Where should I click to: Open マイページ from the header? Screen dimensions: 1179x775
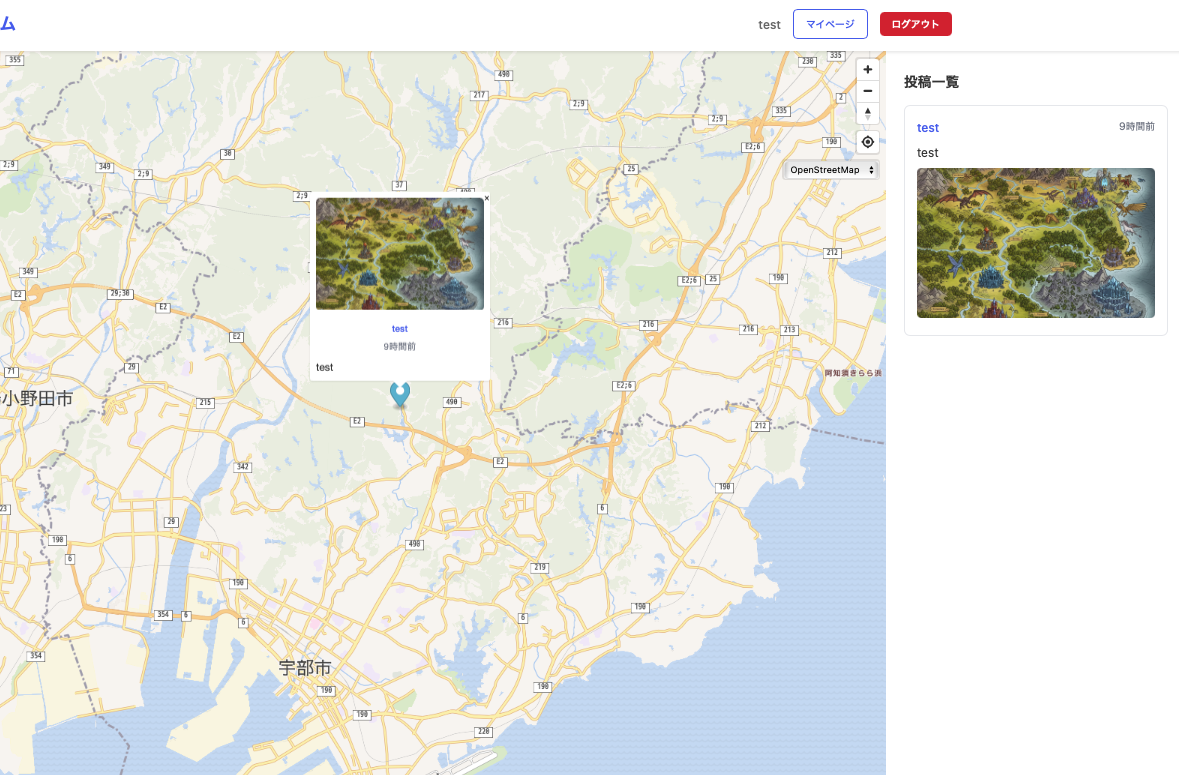(830, 24)
